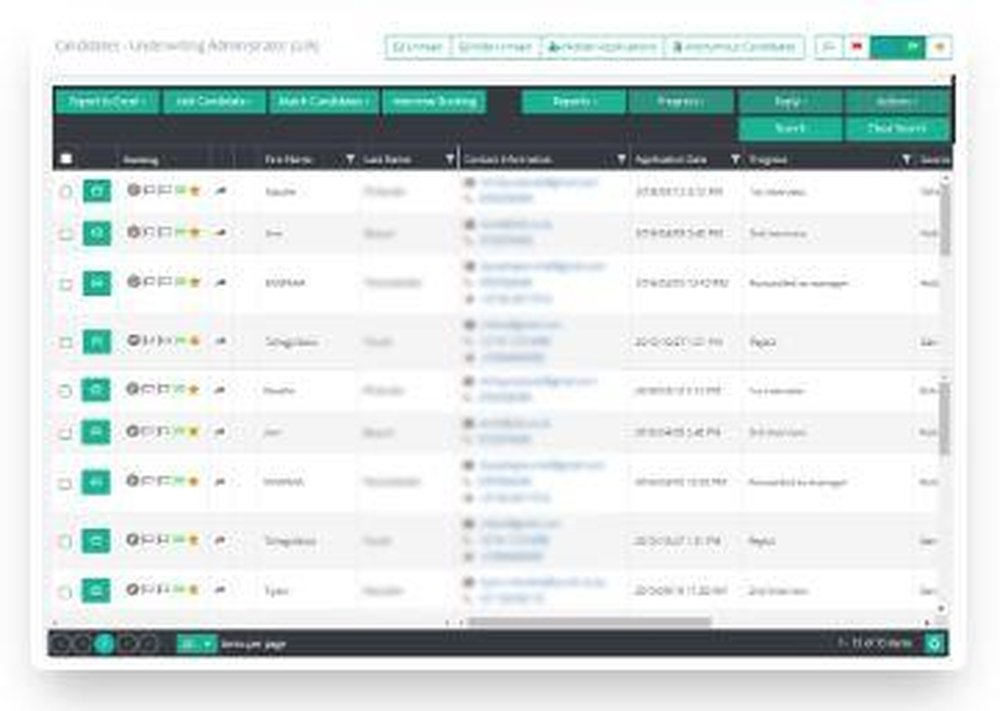The height and width of the screenshot is (711, 1000).
Task: Click the share arrow in first candidate row
Action: 221,190
